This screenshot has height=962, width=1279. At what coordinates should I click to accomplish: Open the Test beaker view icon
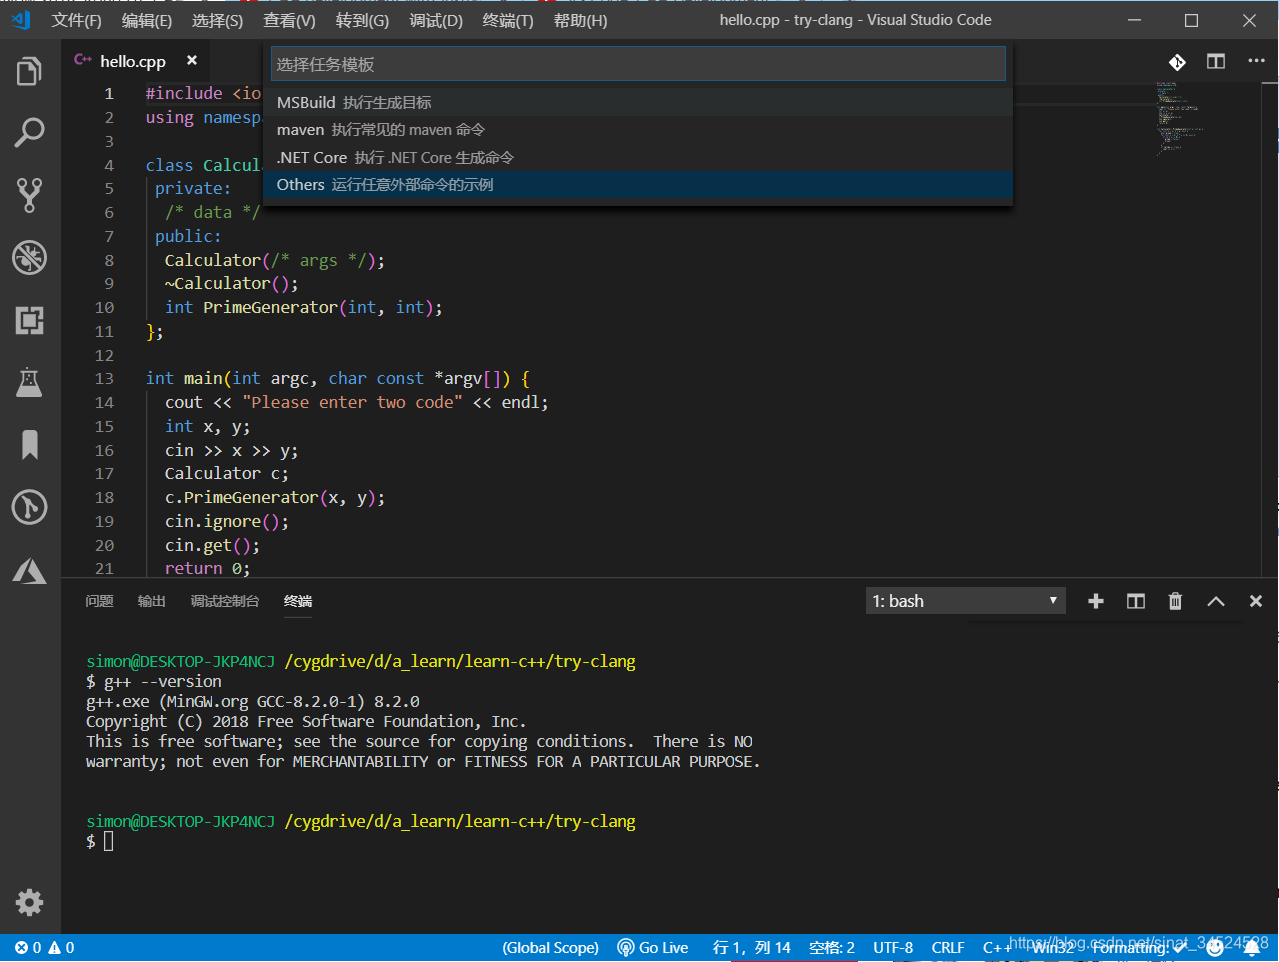tap(29, 382)
